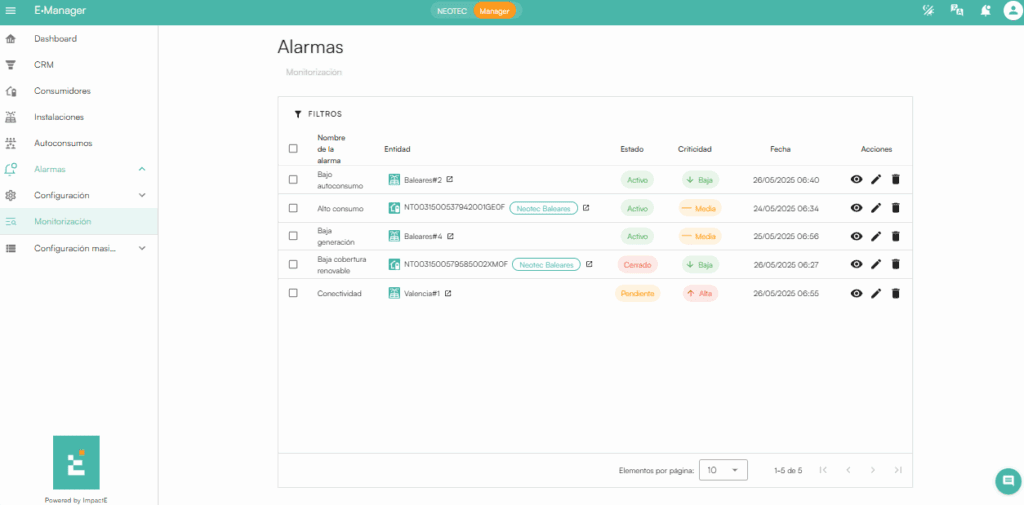Open external link for Baleares#2 entity

[450, 180]
